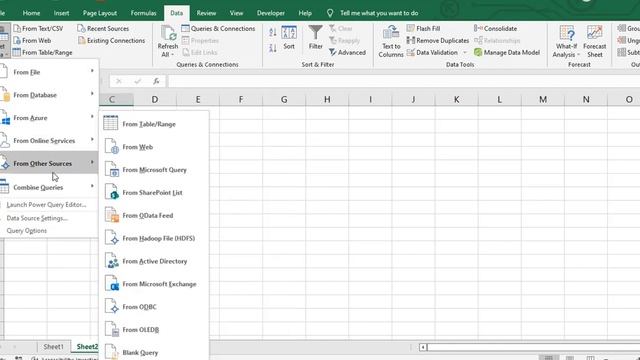Expand From Online Services submenu arrow
The width and height of the screenshot is (640, 360).
tap(92, 140)
